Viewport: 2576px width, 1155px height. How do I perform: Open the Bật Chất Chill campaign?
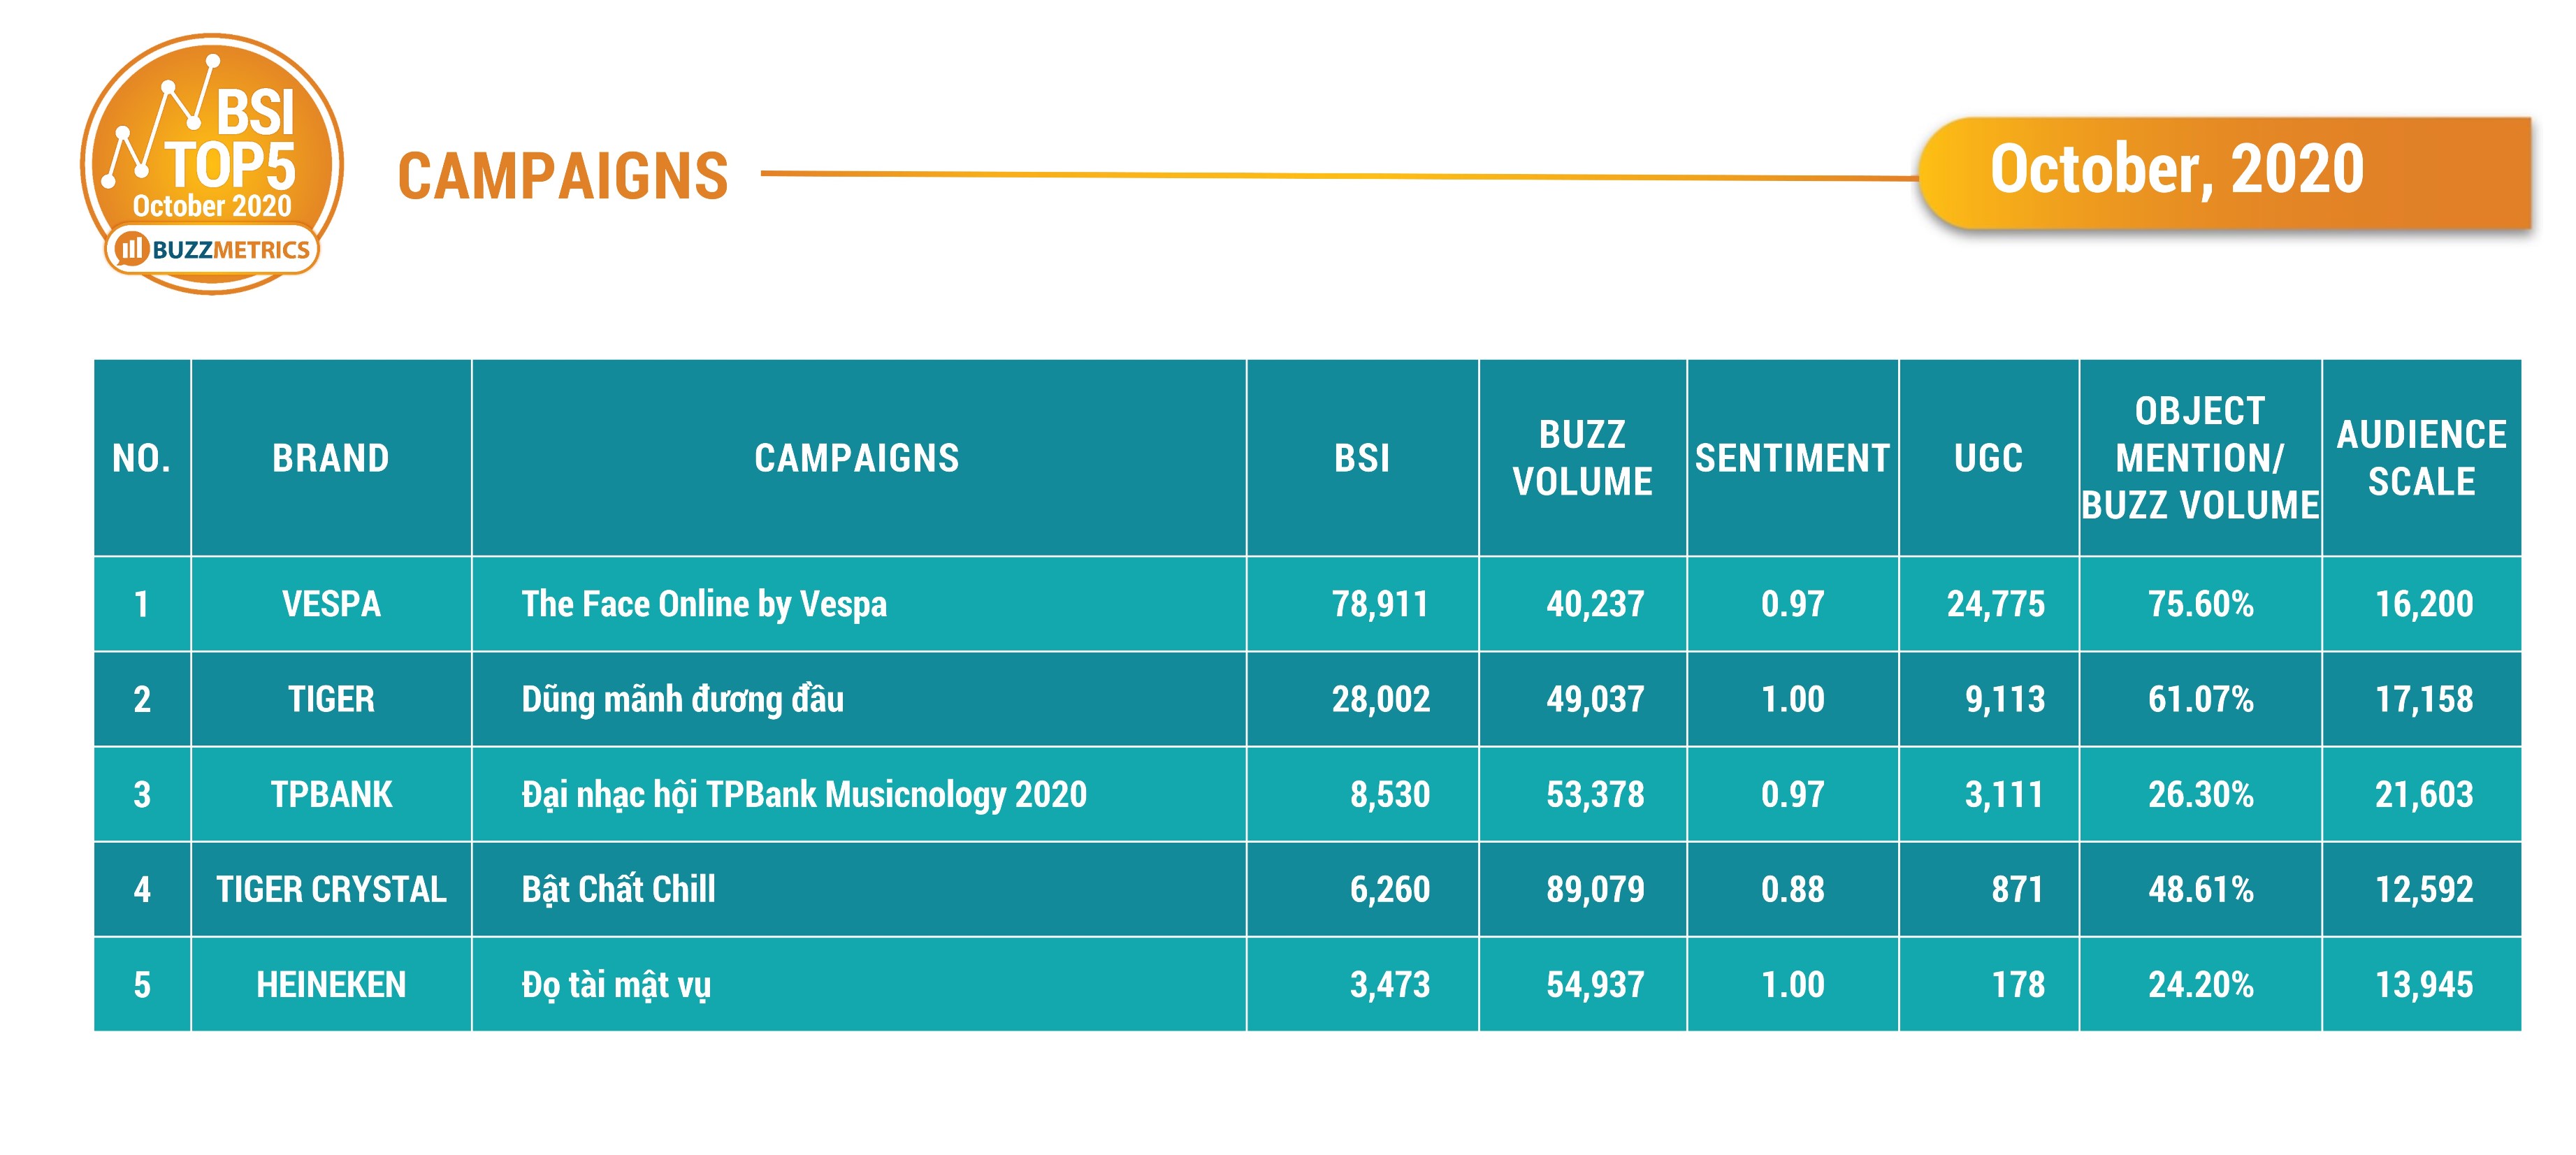click(x=618, y=889)
